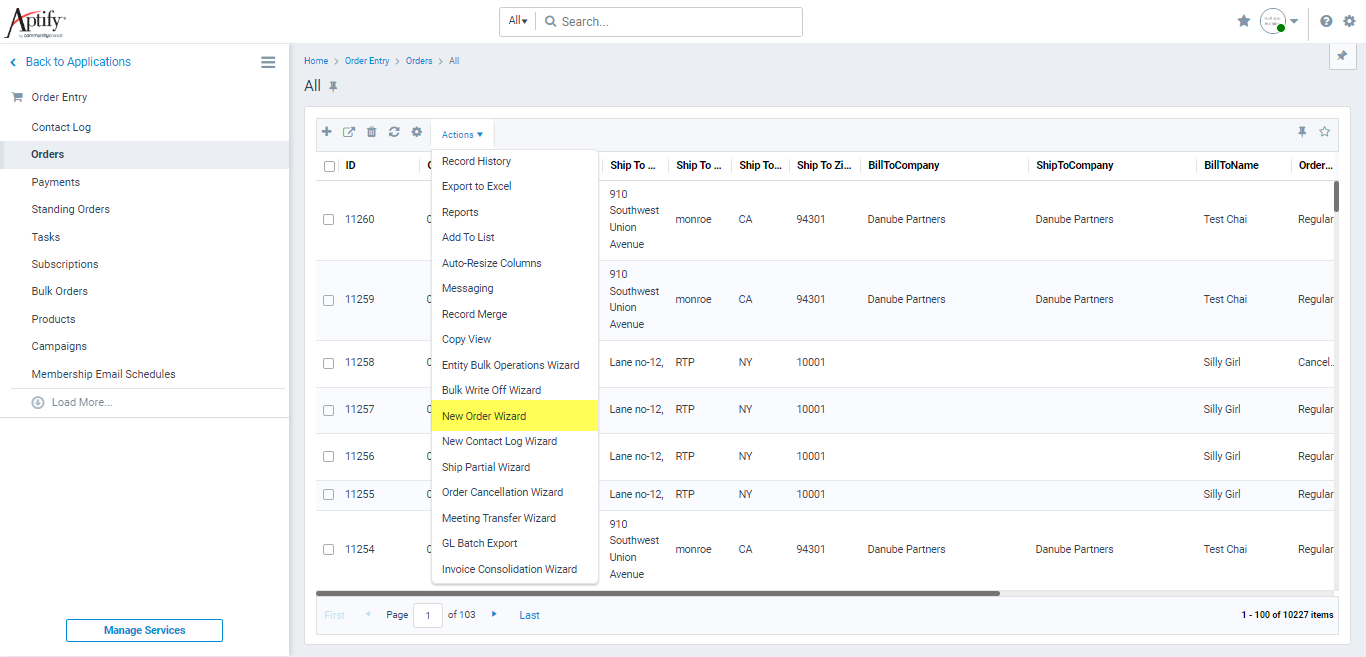Jump to Last page link
Viewport: 1366px width, 657px height.
529,615
